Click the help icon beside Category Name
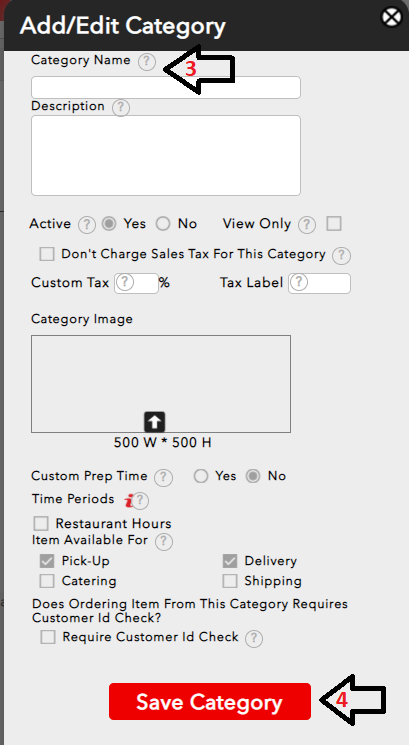409x745 pixels. pos(147,62)
